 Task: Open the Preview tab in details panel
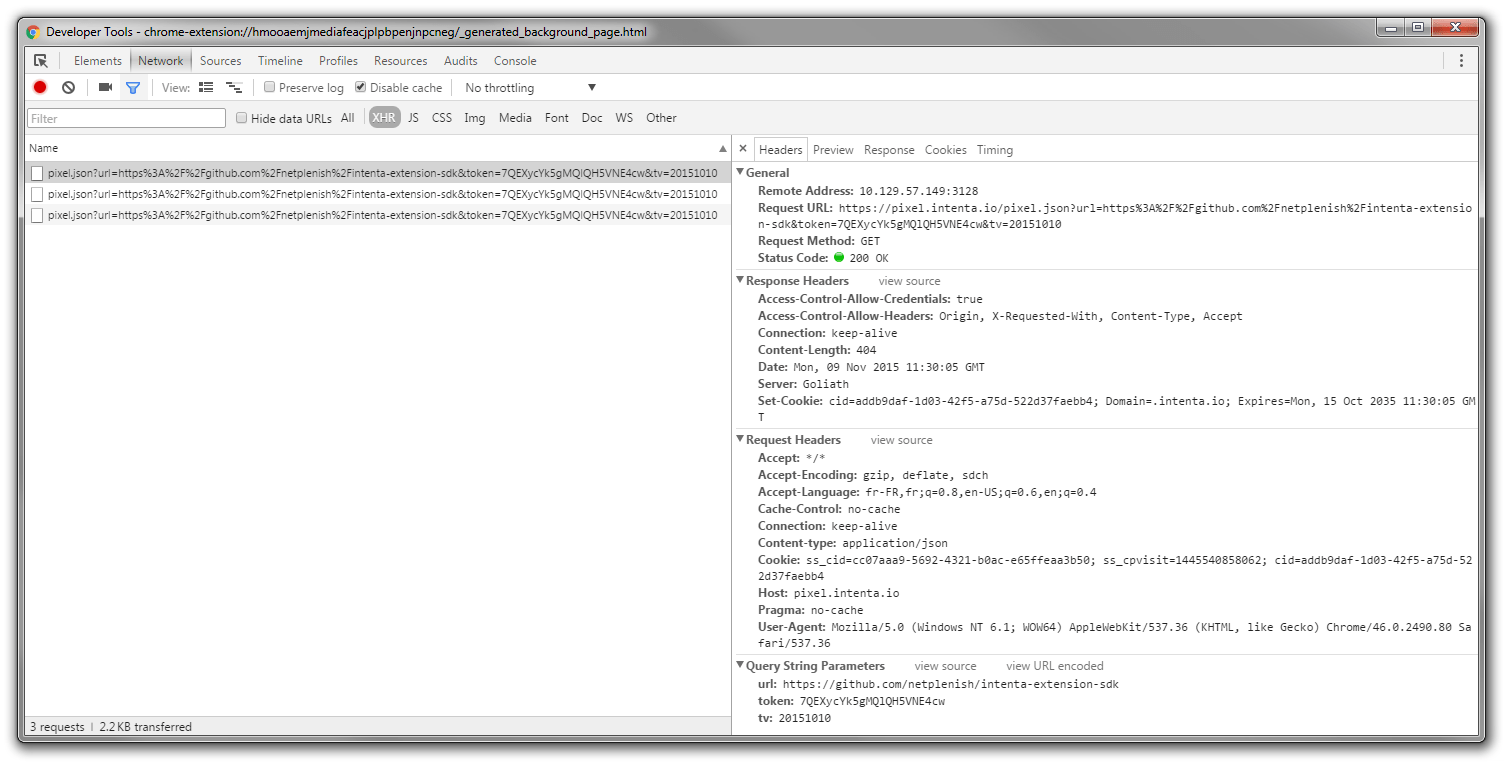click(832, 148)
